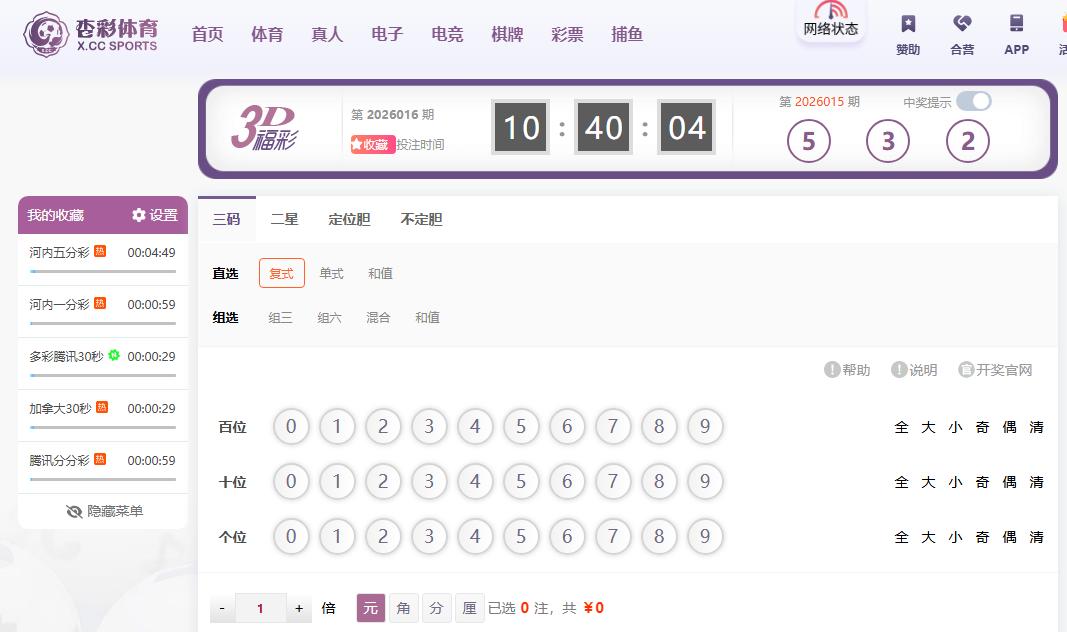Click the APP mobile phone icon
This screenshot has width=1067, height=632.
point(1016,24)
